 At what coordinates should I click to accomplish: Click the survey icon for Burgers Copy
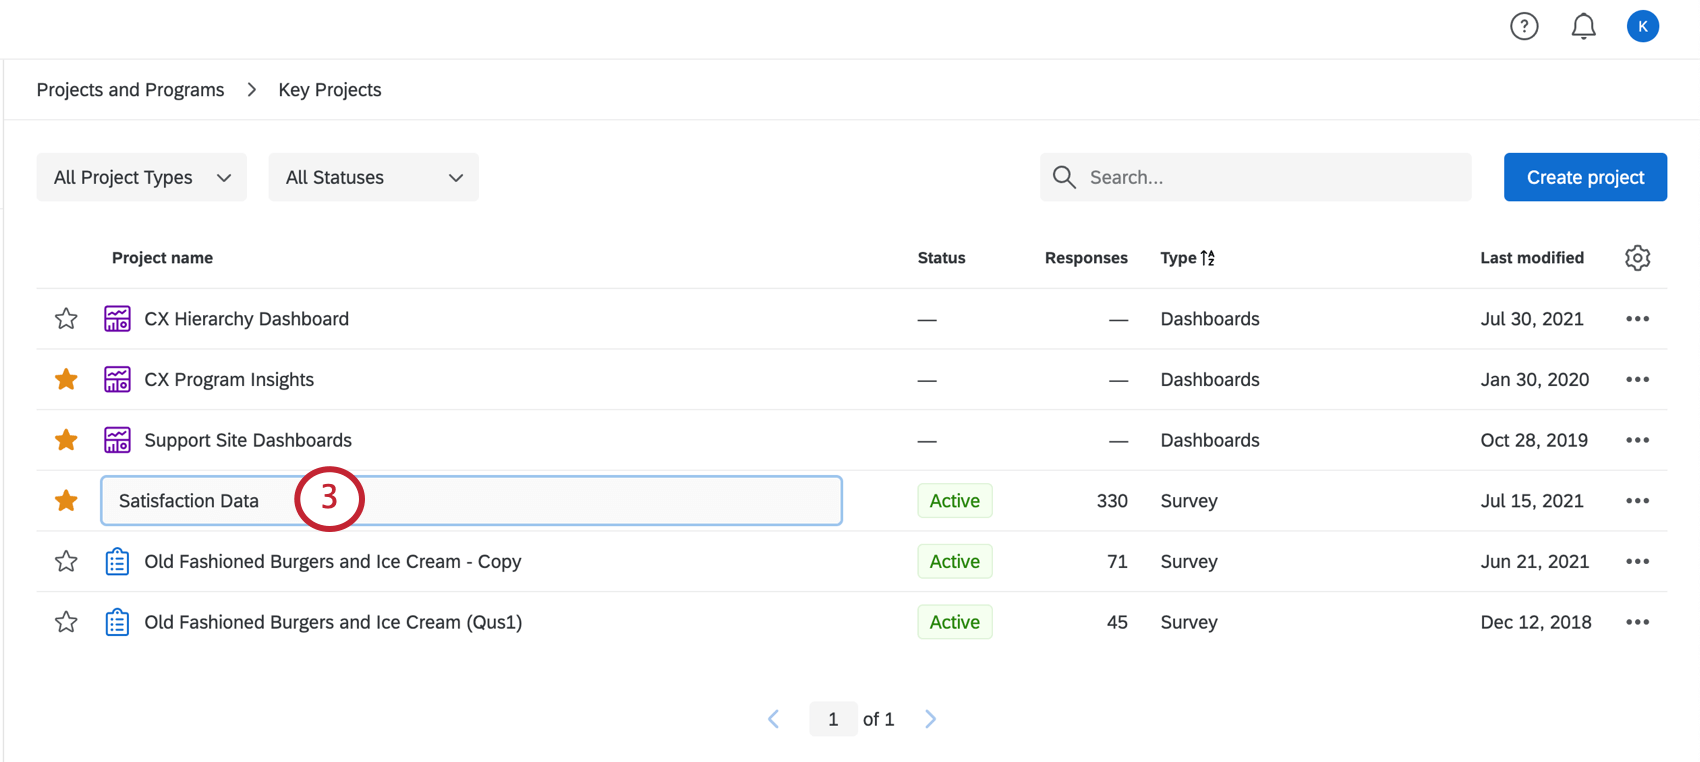click(x=117, y=562)
